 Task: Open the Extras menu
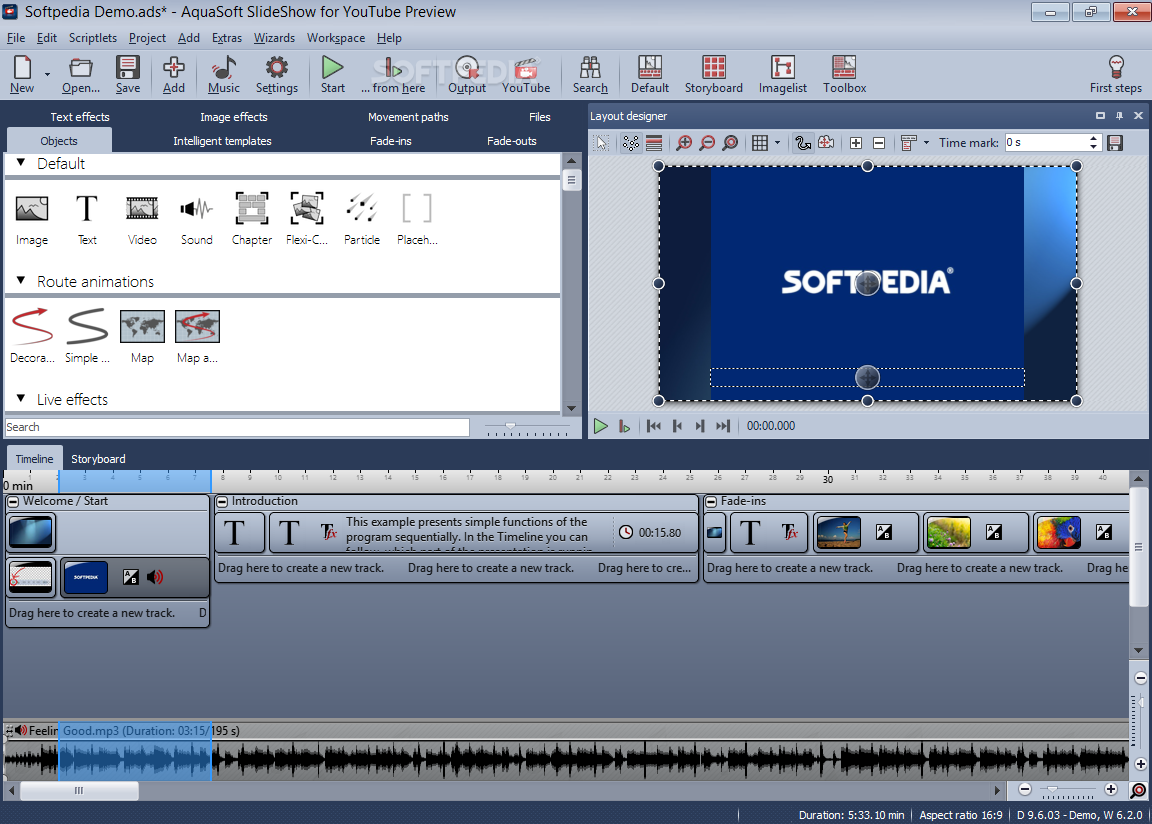(x=226, y=37)
